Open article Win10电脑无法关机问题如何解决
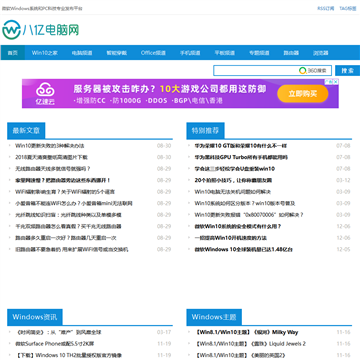Image resolution: width=360 pixels, height=360 pixels. 233,192
